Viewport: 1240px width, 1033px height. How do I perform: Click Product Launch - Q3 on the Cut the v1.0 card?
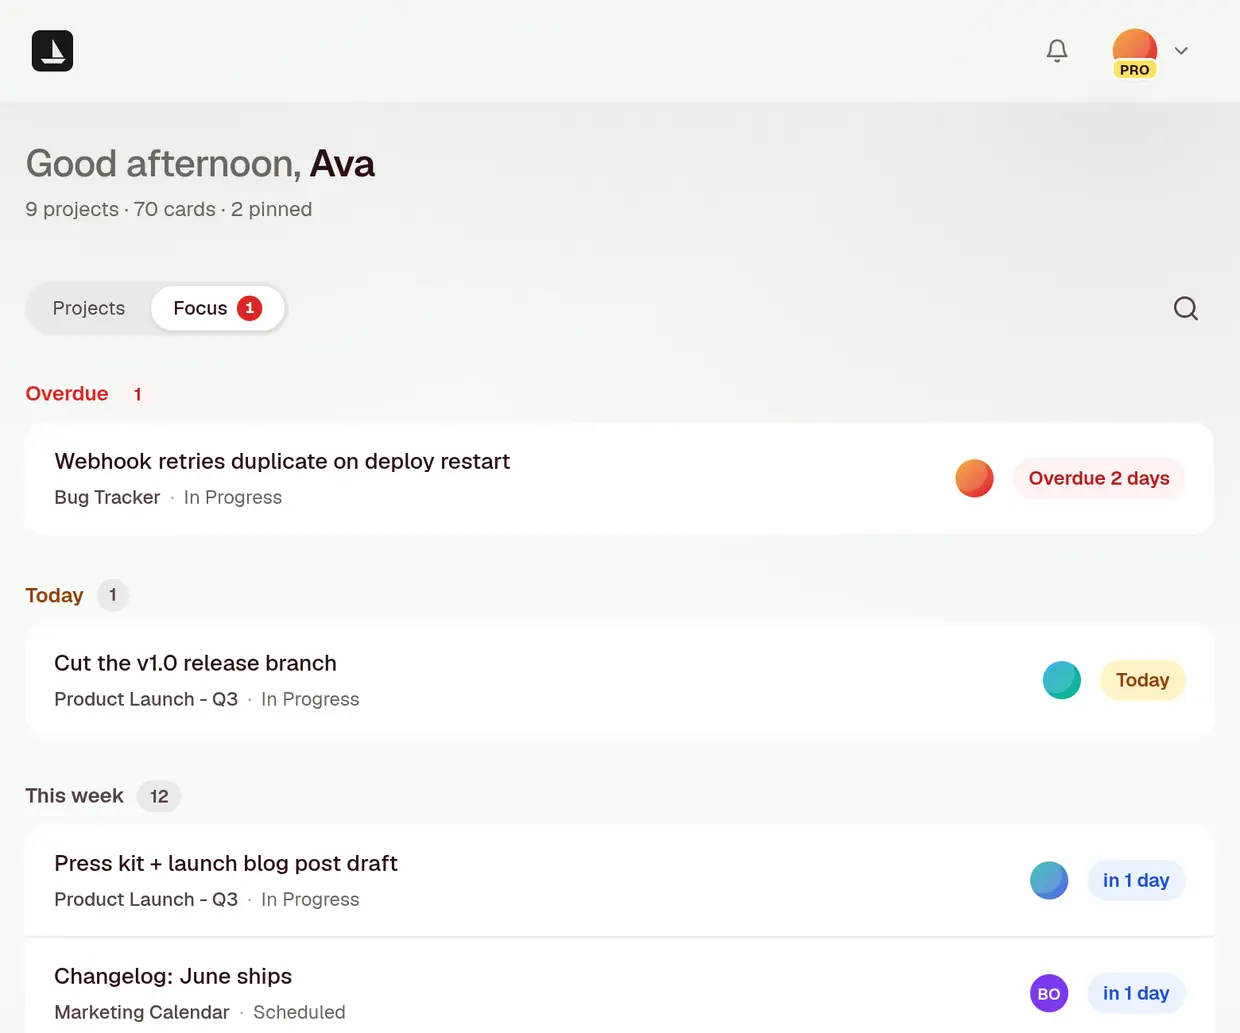click(146, 699)
